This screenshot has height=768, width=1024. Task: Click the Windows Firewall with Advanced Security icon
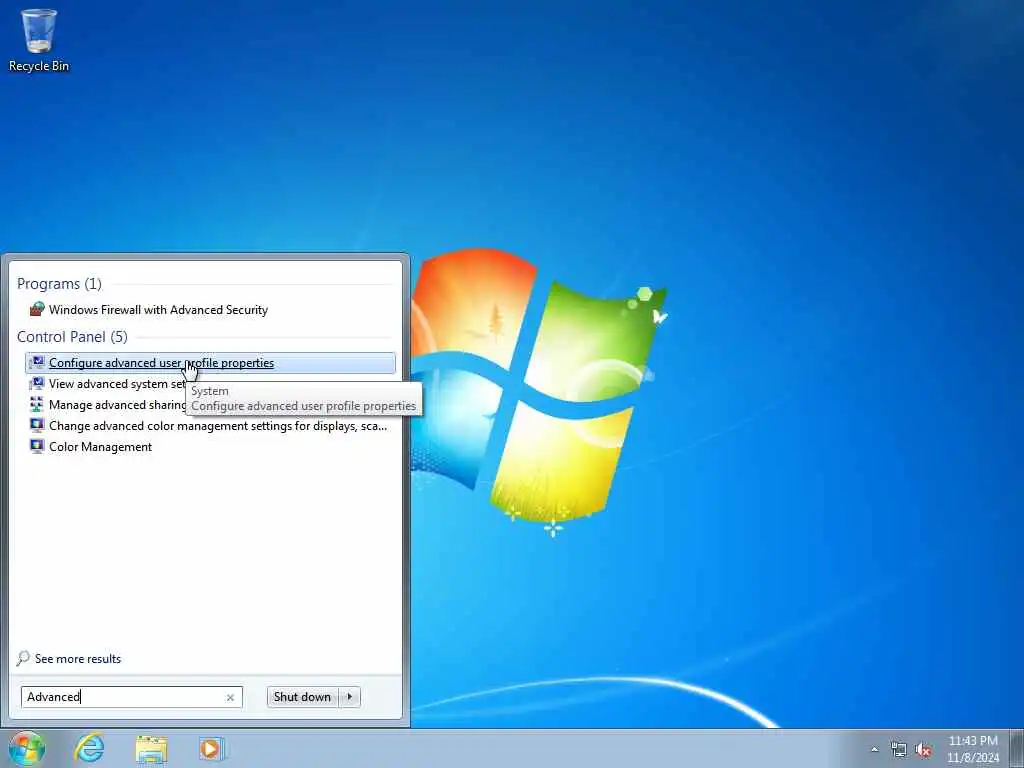(x=37, y=310)
